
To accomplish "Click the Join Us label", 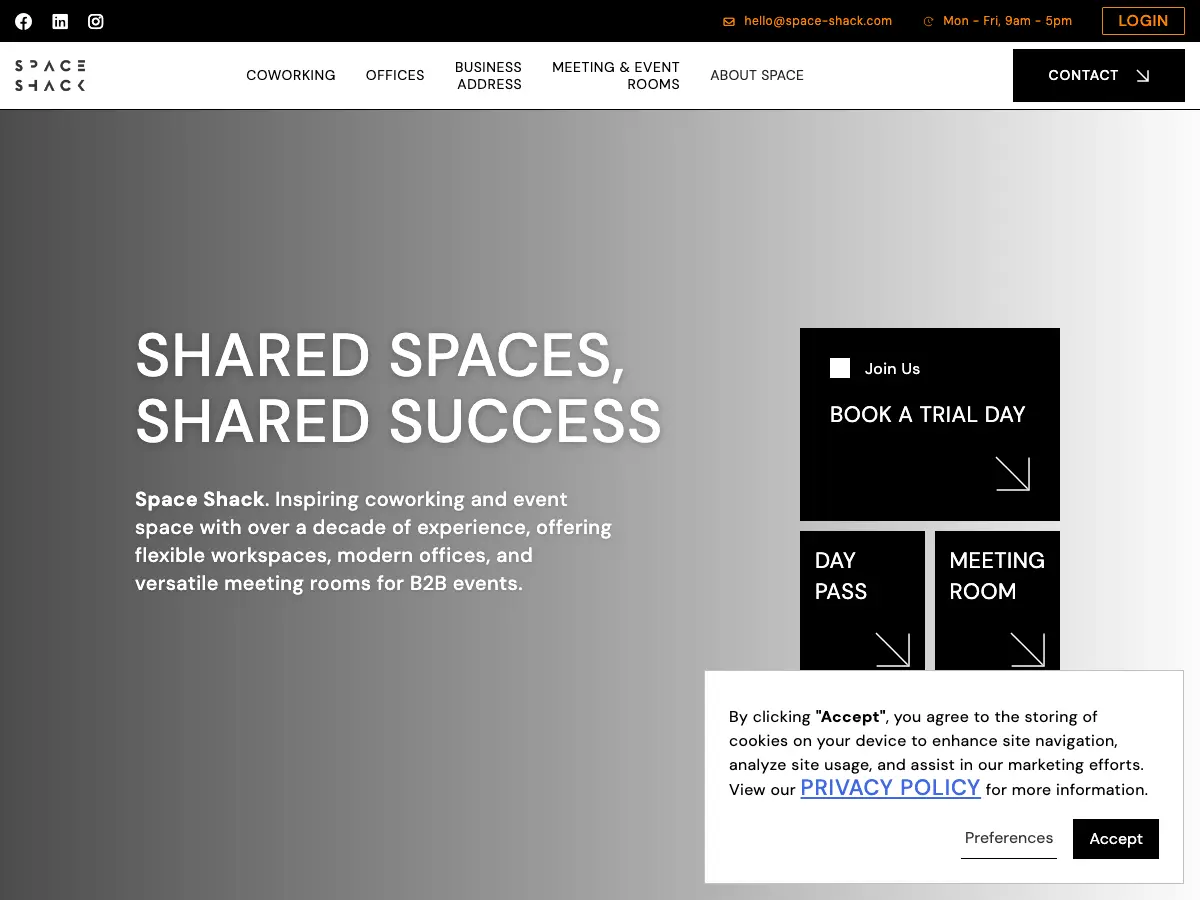I will tap(892, 368).
